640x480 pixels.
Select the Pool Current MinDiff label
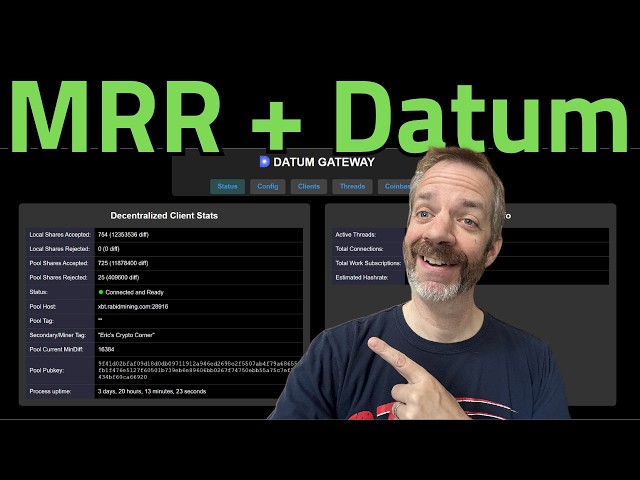coord(56,349)
